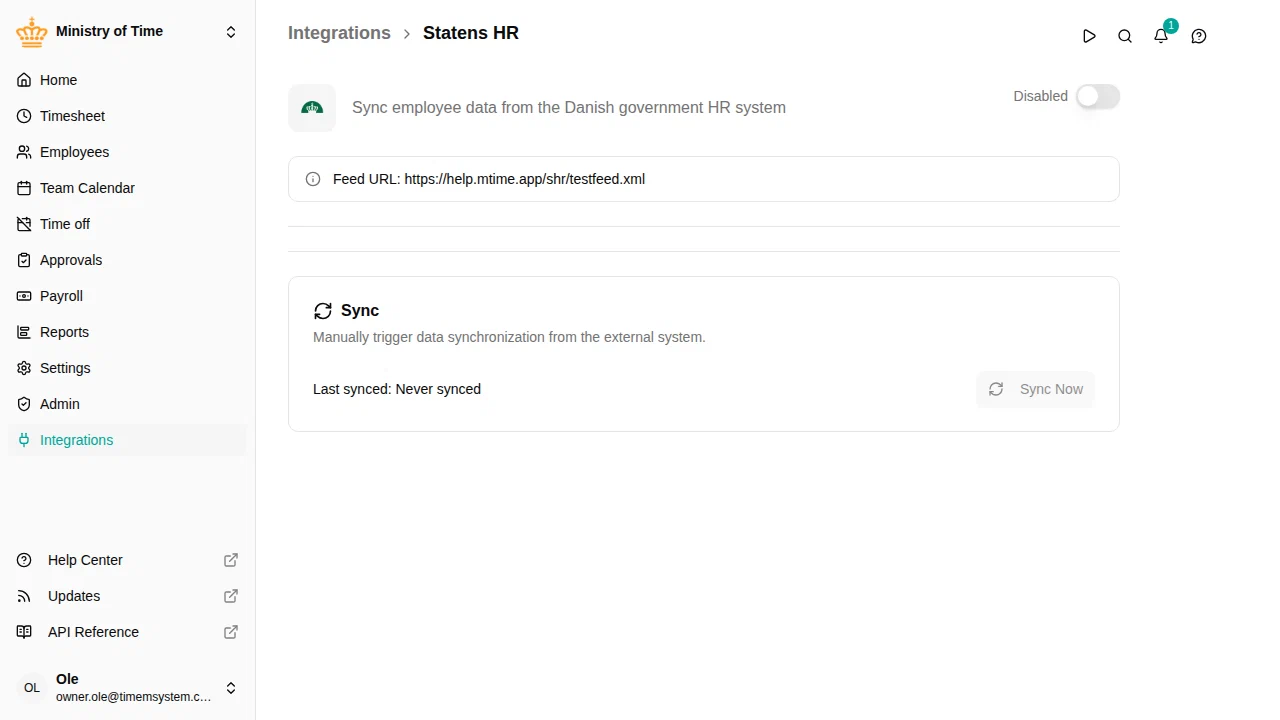The height and width of the screenshot is (720, 1280).
Task: Enable the Statens HR integration toggle
Action: [1098, 96]
